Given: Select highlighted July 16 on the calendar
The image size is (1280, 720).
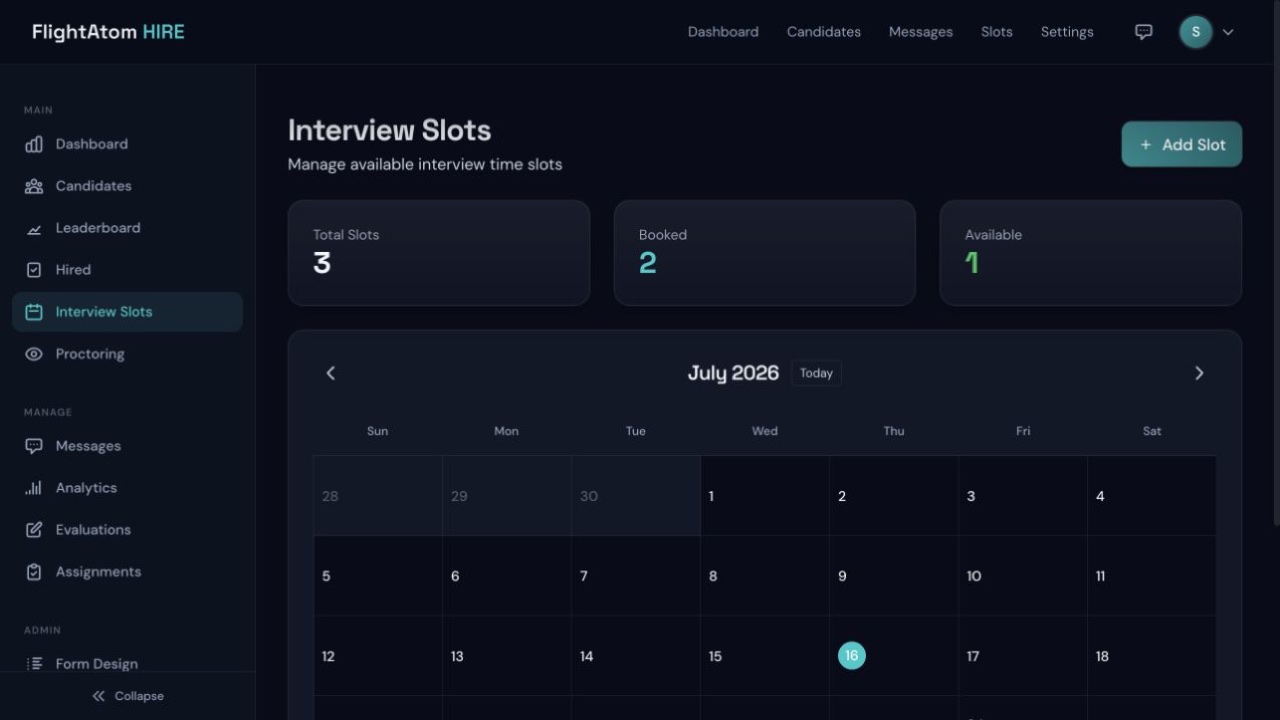Looking at the screenshot, I should (x=852, y=656).
